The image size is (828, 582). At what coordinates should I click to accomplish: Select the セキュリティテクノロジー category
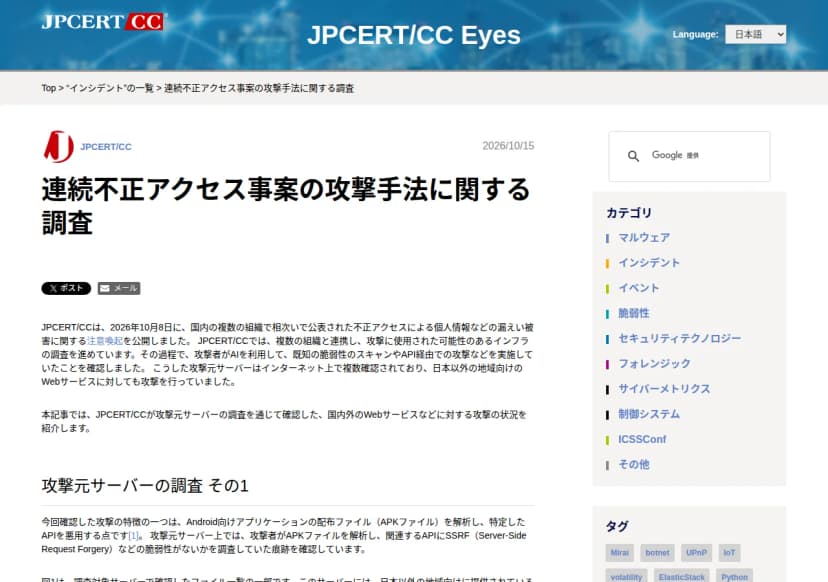[x=680, y=339]
